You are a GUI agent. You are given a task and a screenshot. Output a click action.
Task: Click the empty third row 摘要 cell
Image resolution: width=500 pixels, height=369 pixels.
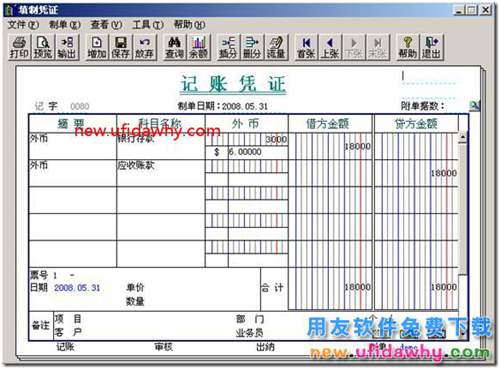(73, 200)
